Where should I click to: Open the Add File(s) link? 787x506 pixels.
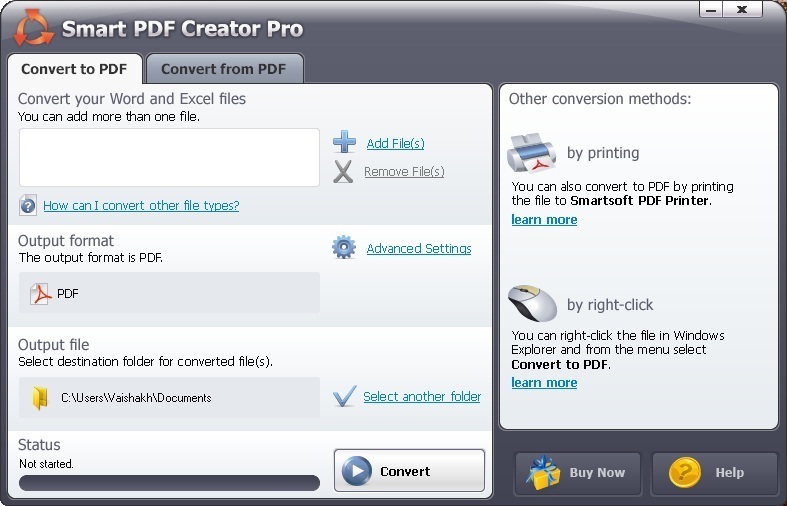point(396,144)
